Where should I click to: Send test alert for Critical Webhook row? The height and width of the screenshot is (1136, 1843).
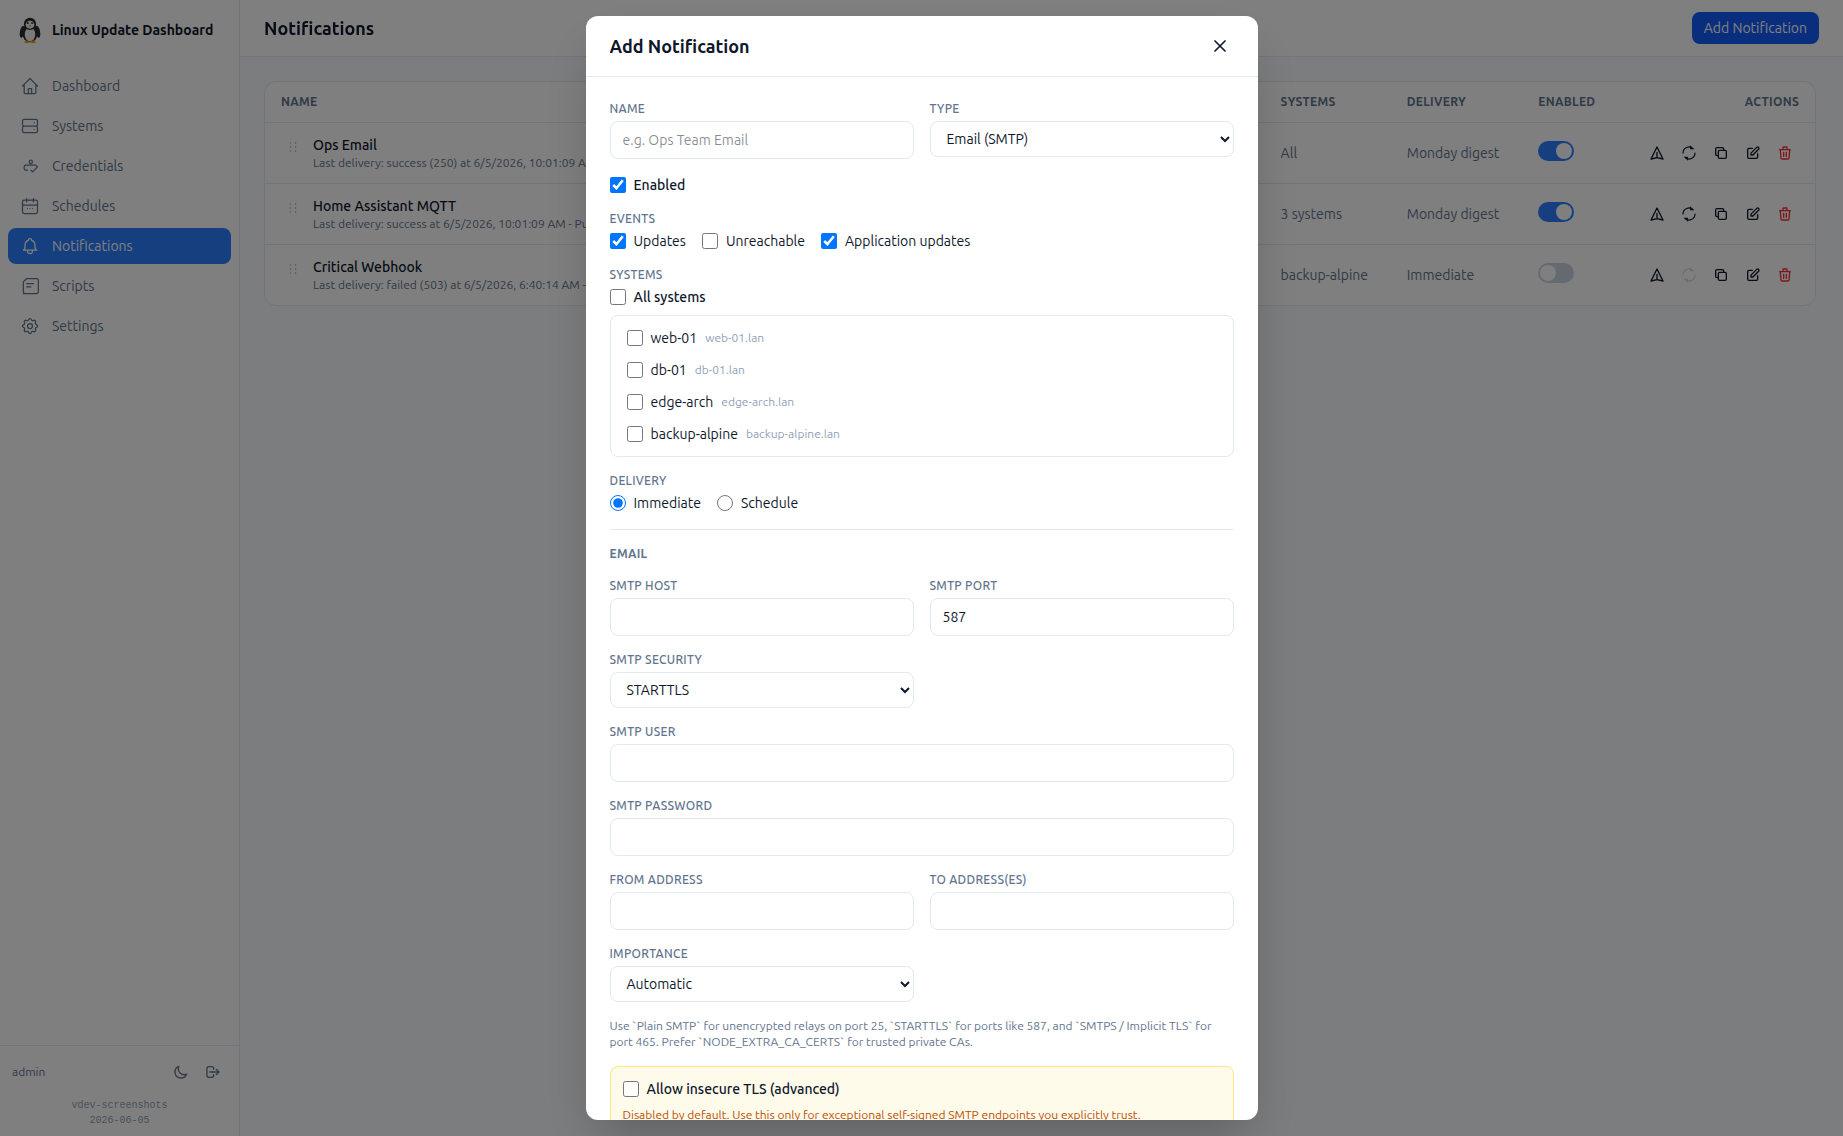click(x=1657, y=275)
